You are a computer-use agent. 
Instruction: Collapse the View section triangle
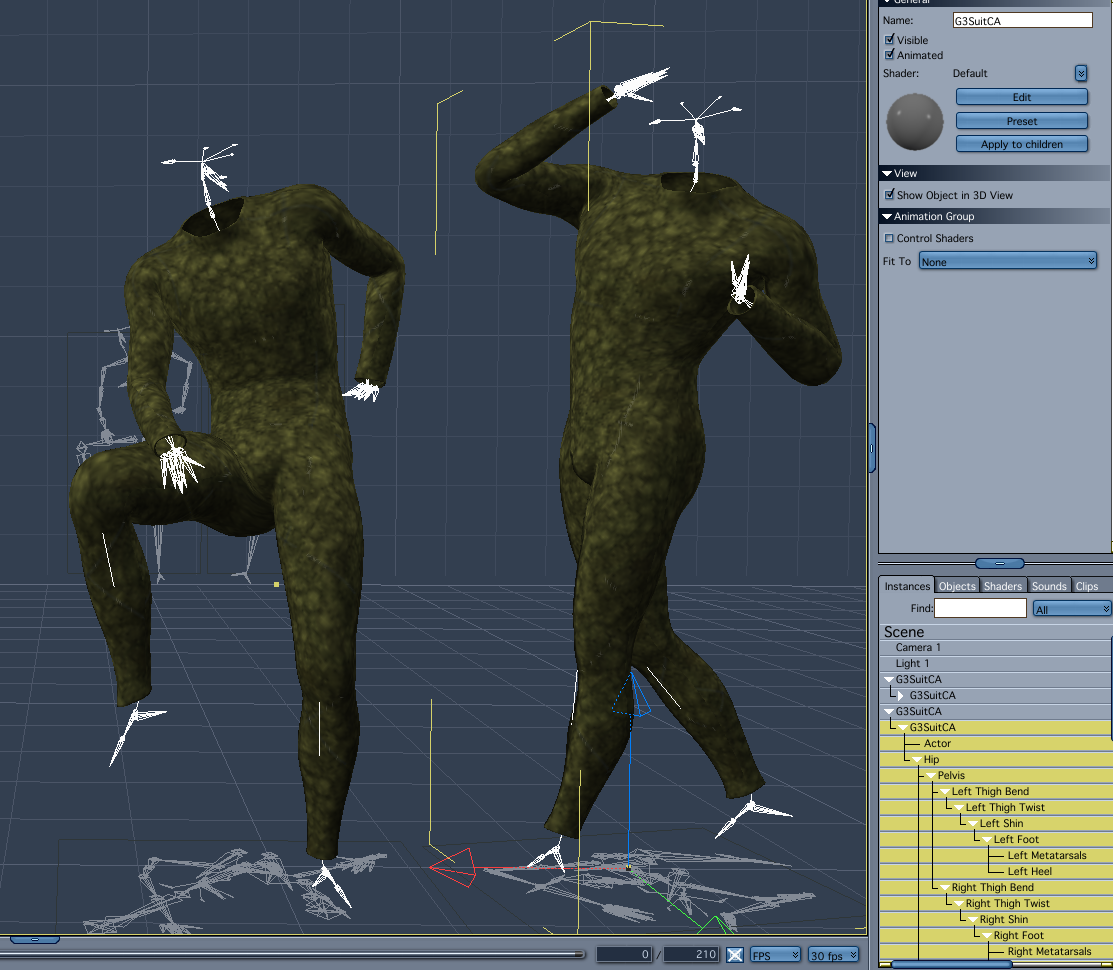[887, 173]
